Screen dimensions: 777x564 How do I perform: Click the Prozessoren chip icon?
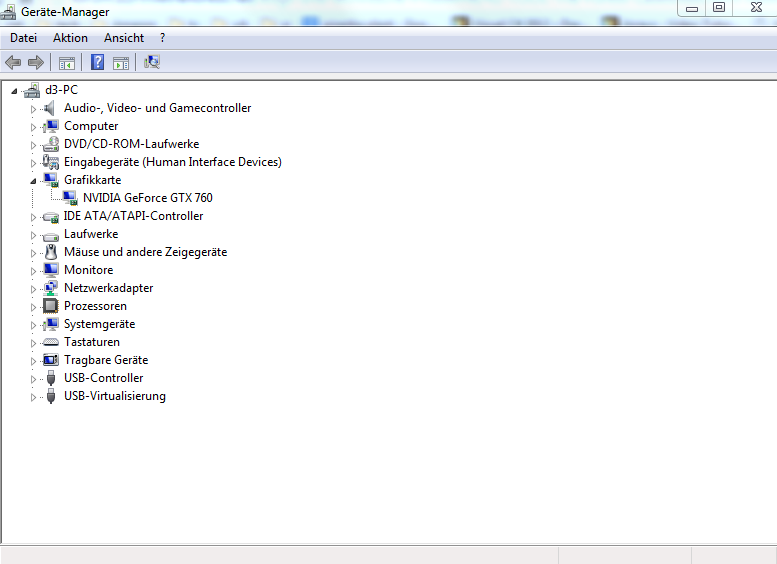51,306
